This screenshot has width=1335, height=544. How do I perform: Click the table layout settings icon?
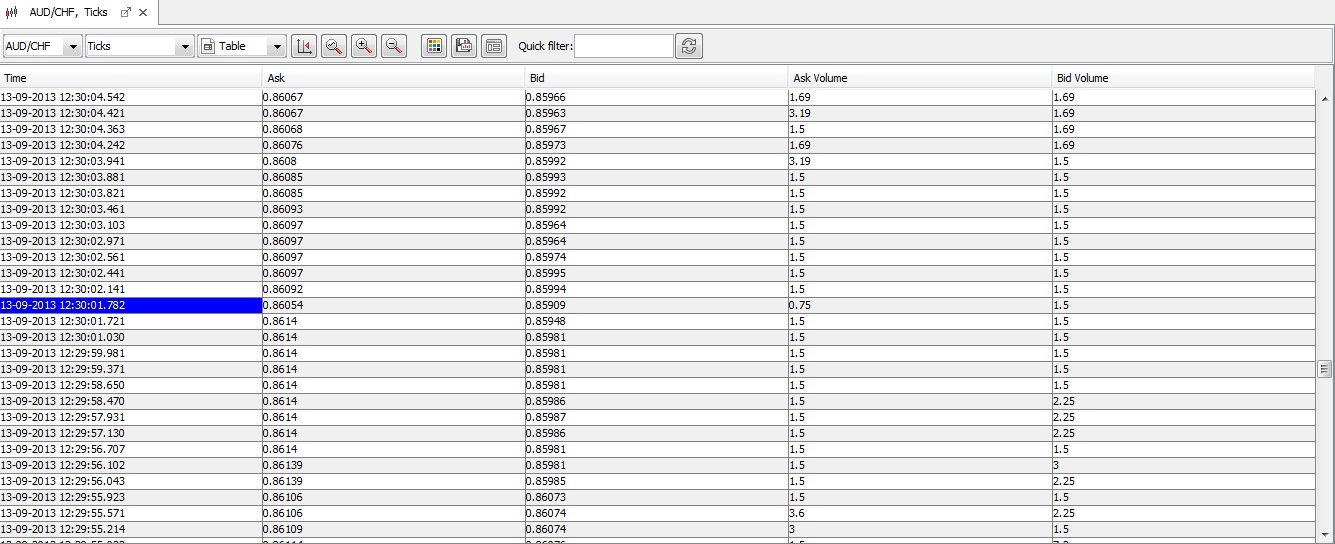pyautogui.click(x=494, y=46)
